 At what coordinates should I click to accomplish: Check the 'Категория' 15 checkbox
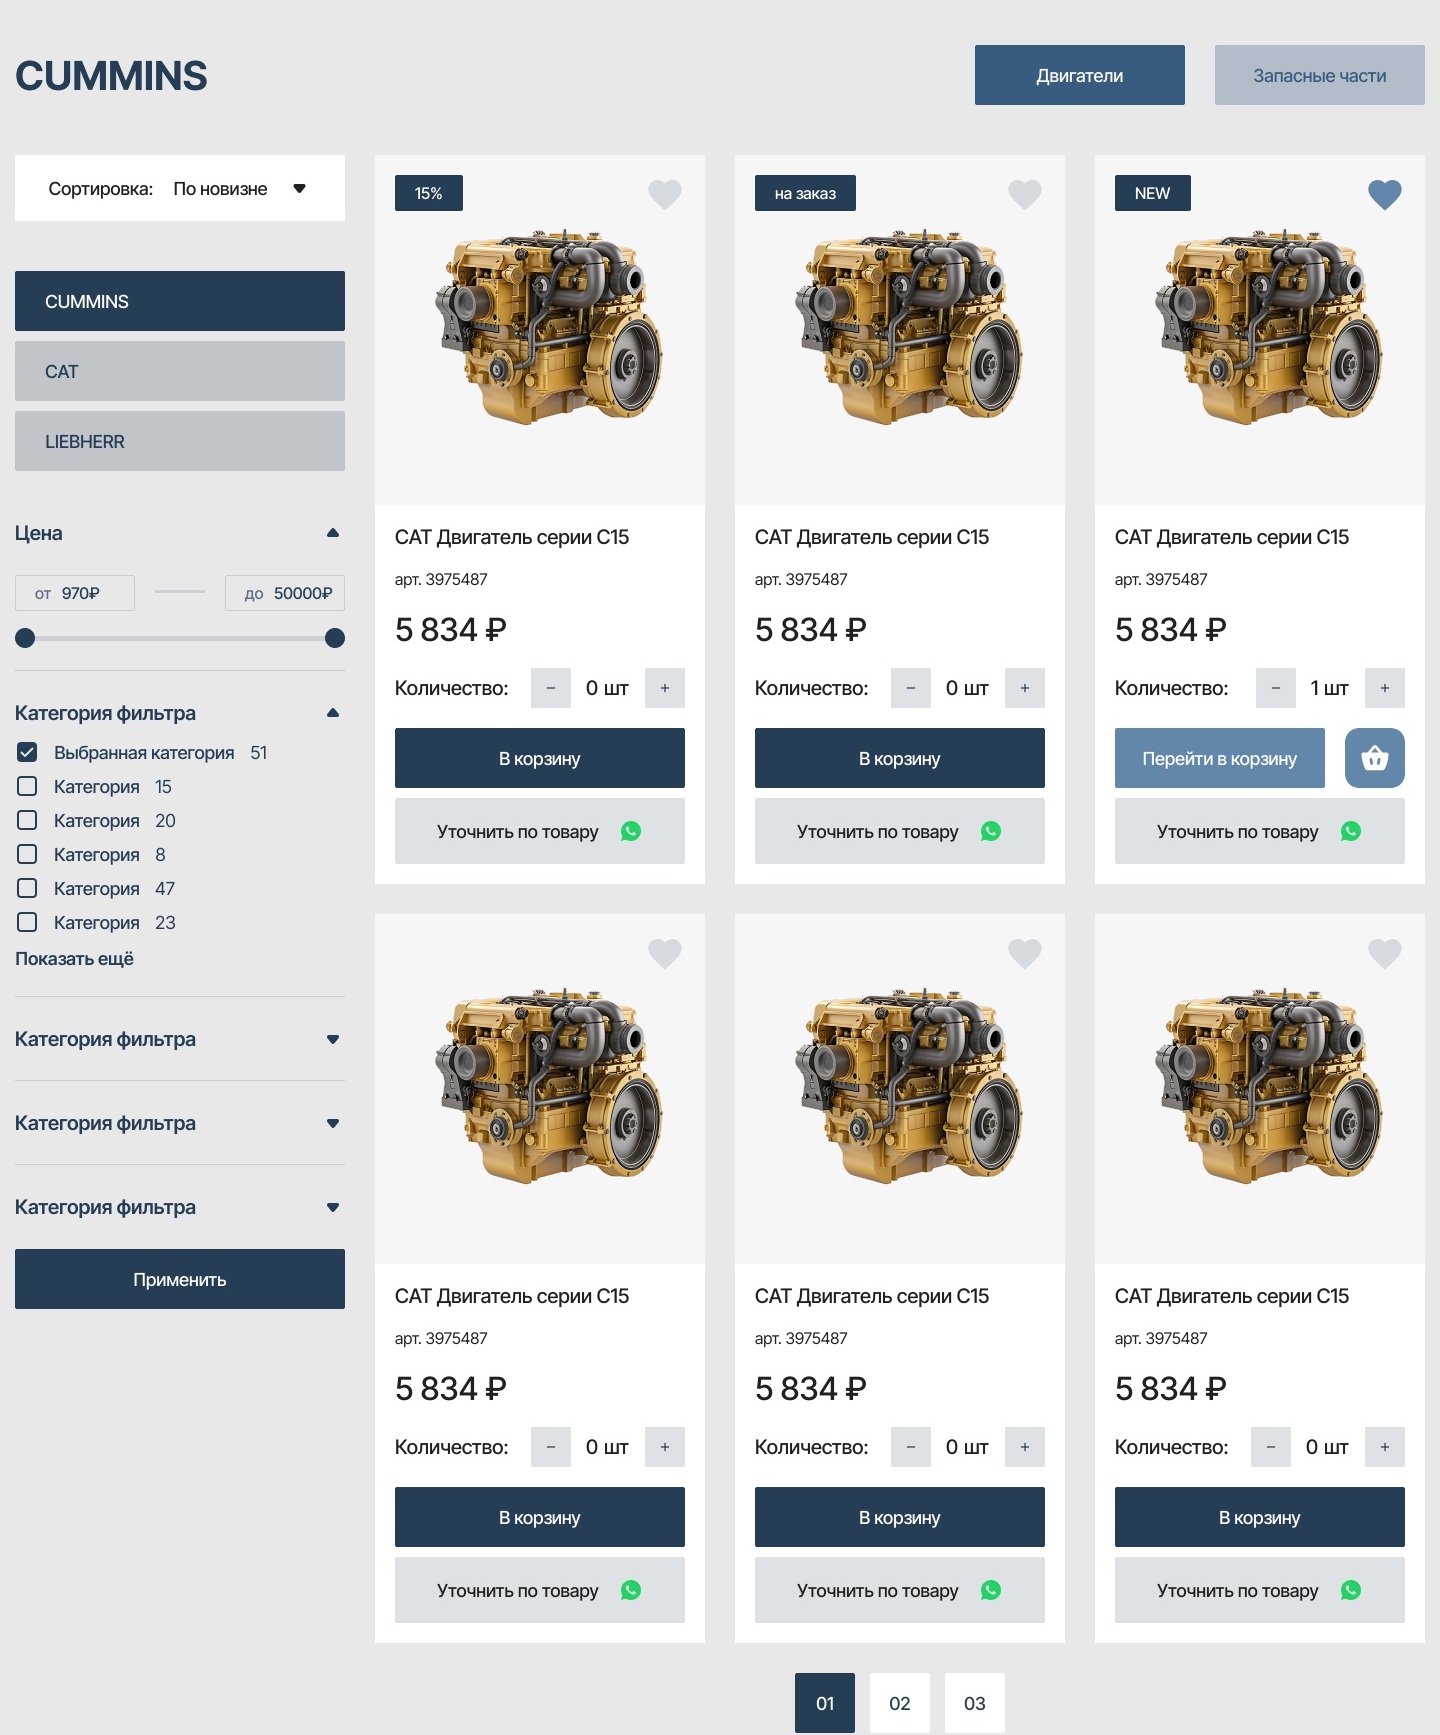click(27, 786)
